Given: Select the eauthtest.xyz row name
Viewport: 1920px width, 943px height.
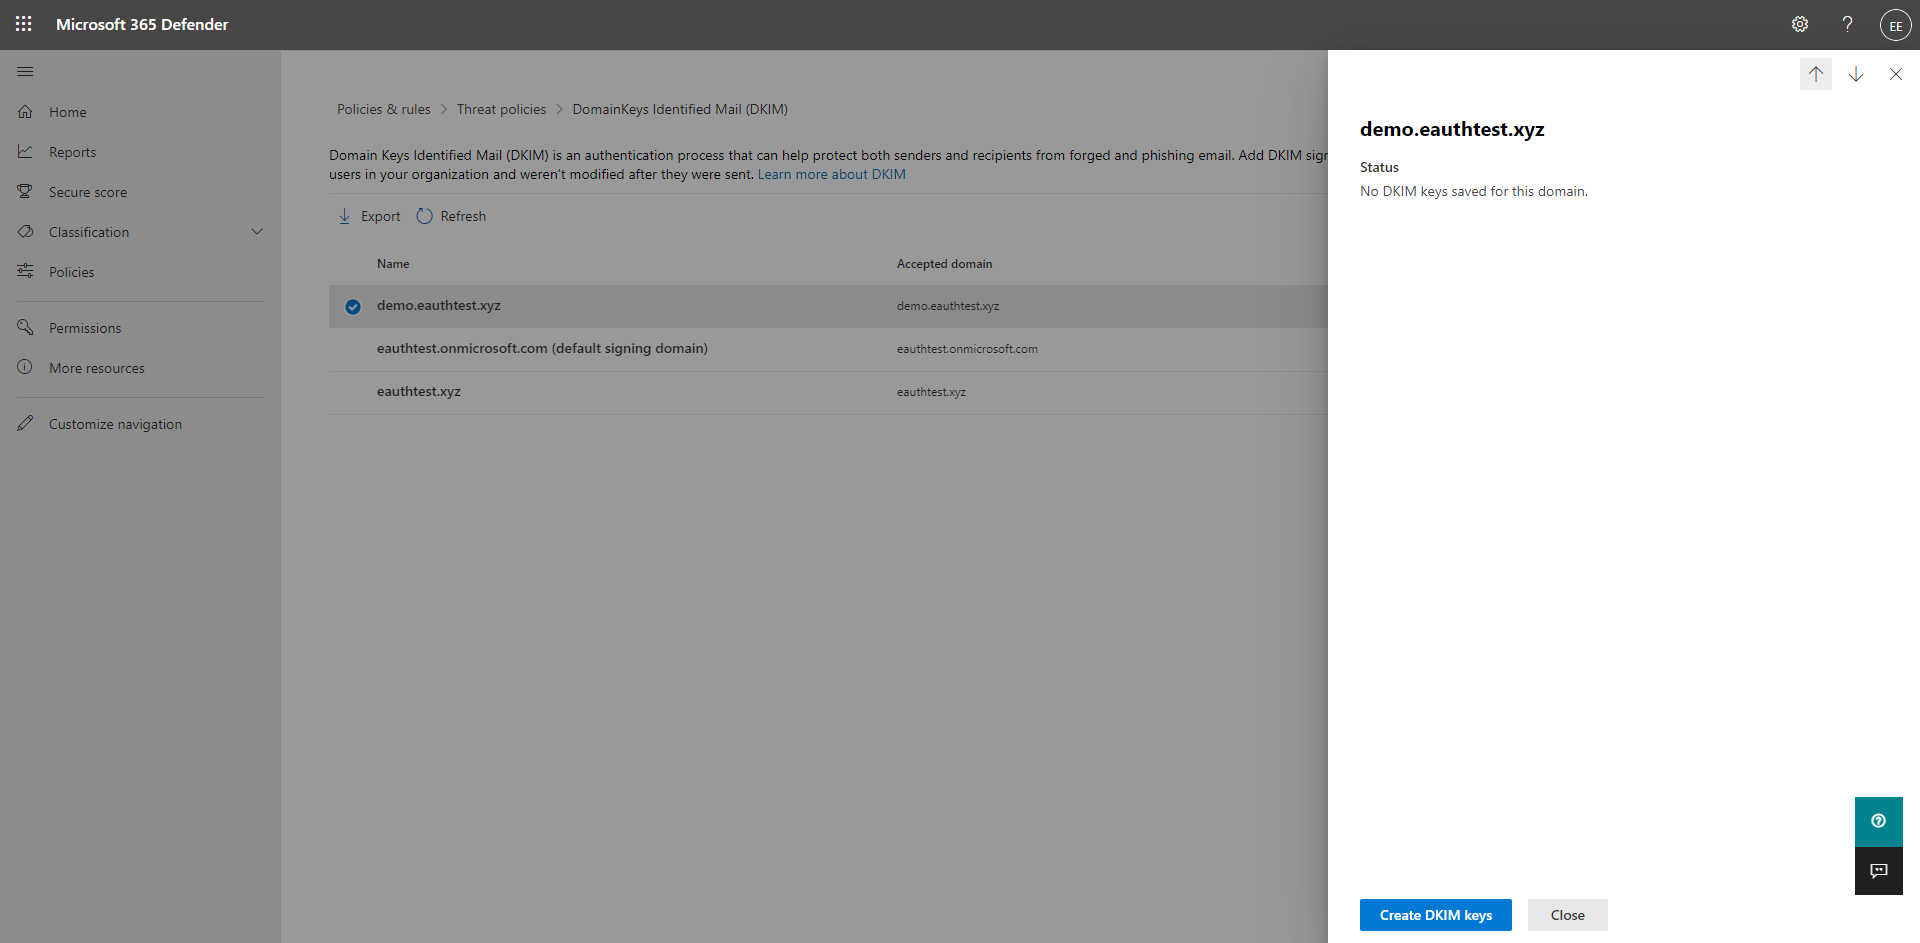Looking at the screenshot, I should pos(419,391).
